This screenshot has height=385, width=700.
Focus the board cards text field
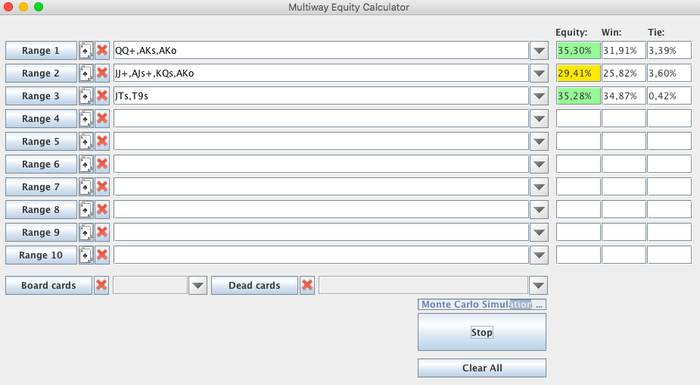point(150,285)
